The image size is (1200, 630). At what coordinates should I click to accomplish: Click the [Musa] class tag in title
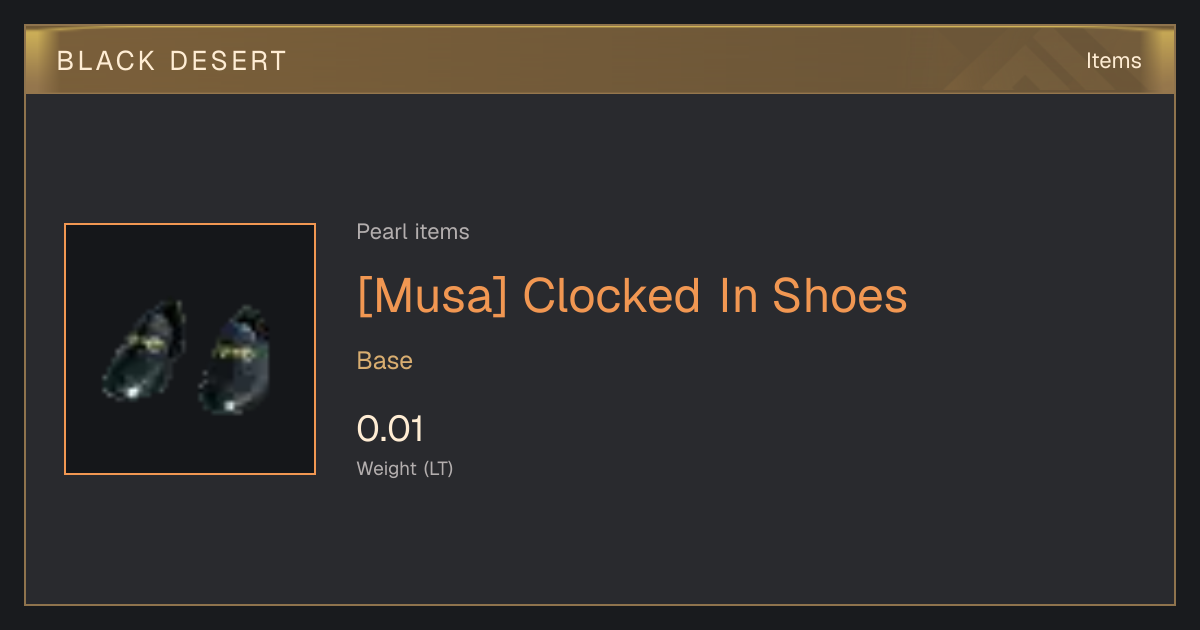[x=433, y=296]
